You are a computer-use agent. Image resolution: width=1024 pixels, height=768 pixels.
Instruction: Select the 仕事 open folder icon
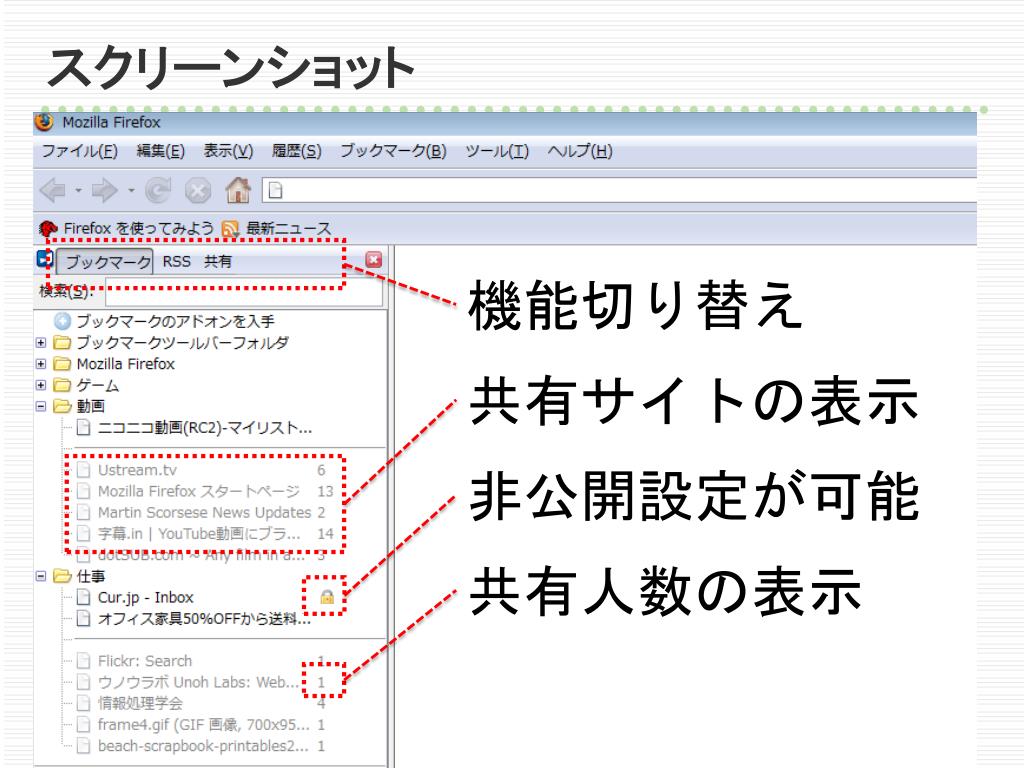click(x=62, y=576)
